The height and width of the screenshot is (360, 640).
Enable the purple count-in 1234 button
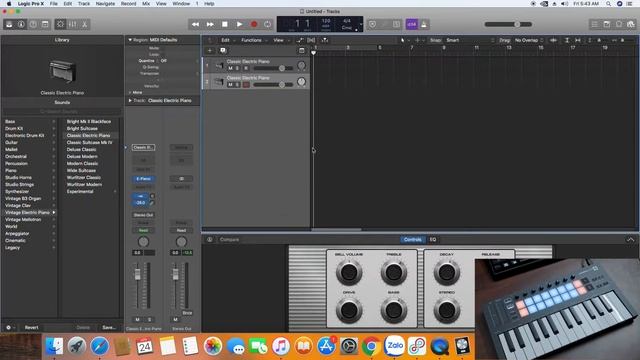pos(411,24)
